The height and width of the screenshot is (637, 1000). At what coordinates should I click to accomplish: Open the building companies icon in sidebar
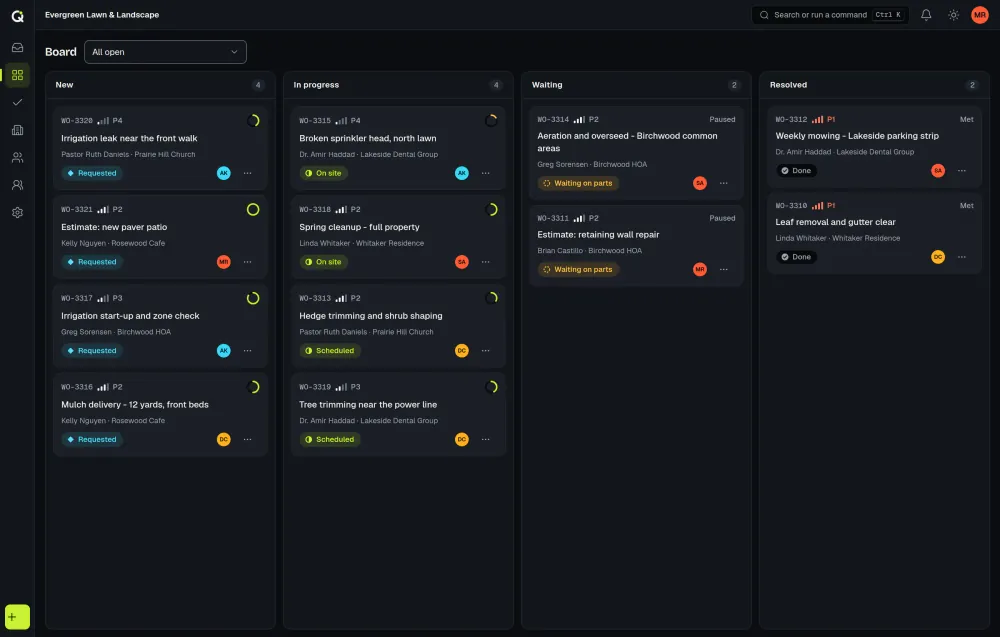(x=17, y=130)
